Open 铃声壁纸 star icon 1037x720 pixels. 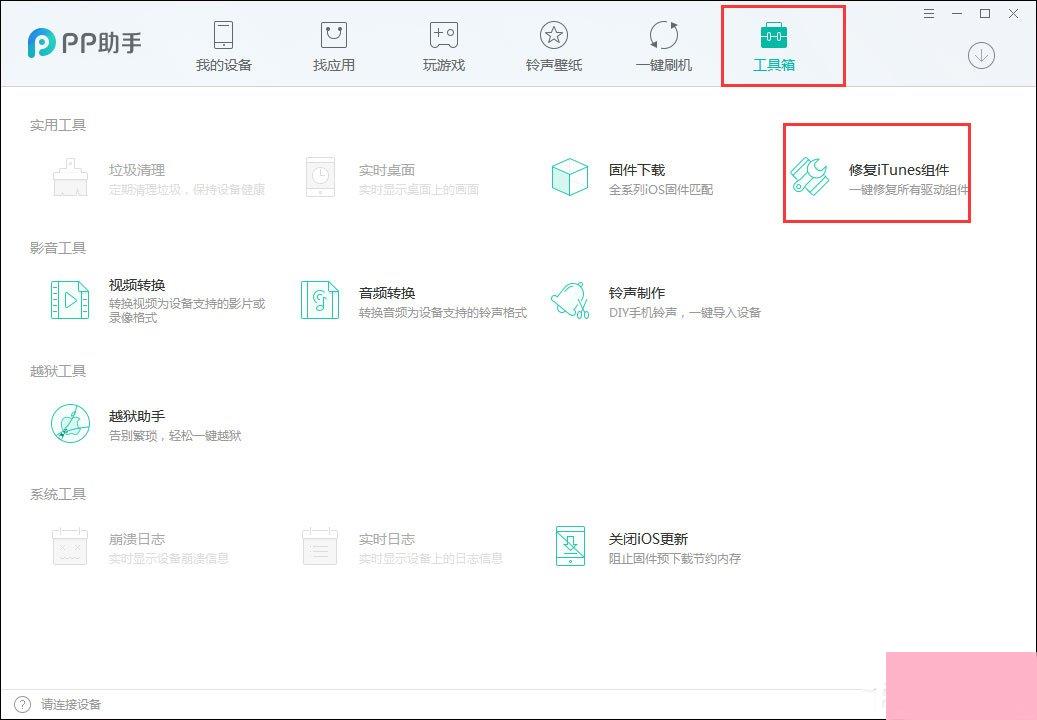click(x=554, y=35)
